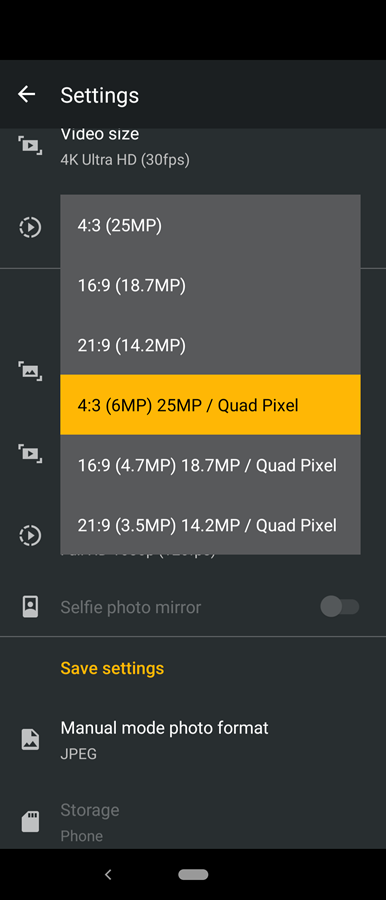Tap the Storage SD card icon
Image resolution: width=386 pixels, height=900 pixels.
[30, 822]
